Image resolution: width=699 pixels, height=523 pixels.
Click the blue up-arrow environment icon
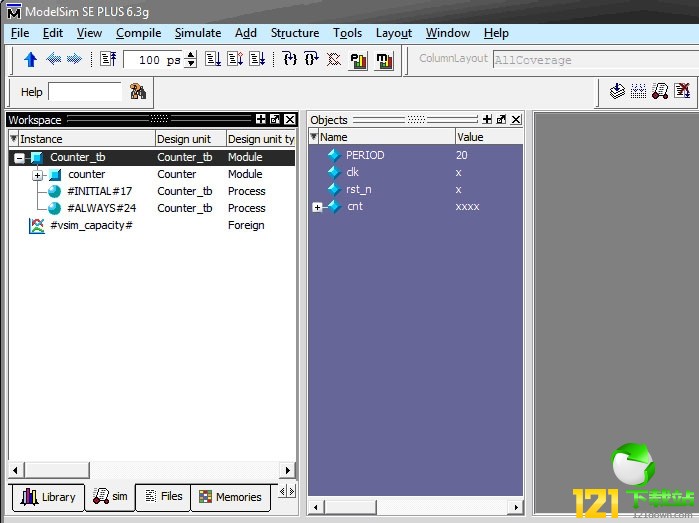30,59
